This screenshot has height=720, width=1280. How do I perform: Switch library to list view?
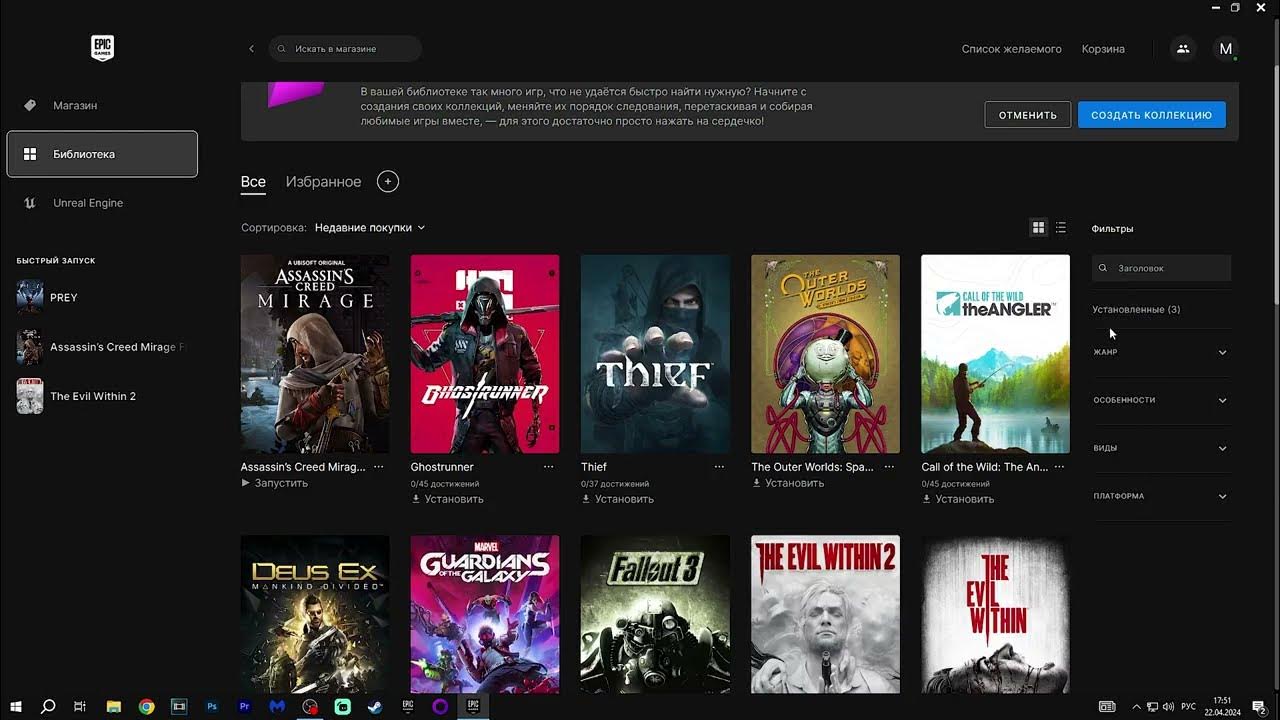coord(1061,228)
